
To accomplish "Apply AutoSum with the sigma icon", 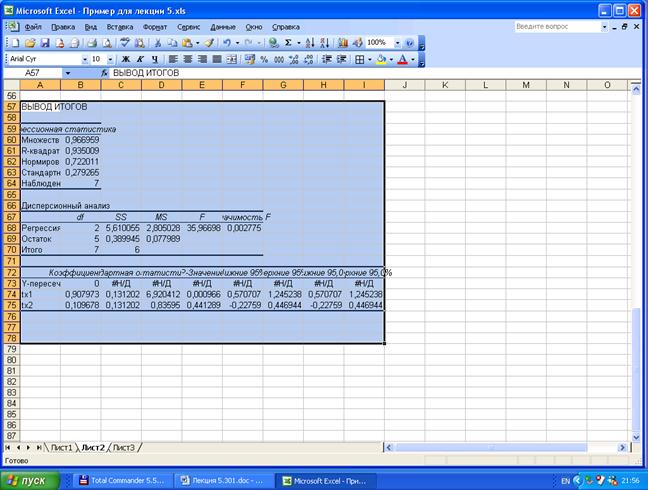I will [288, 43].
